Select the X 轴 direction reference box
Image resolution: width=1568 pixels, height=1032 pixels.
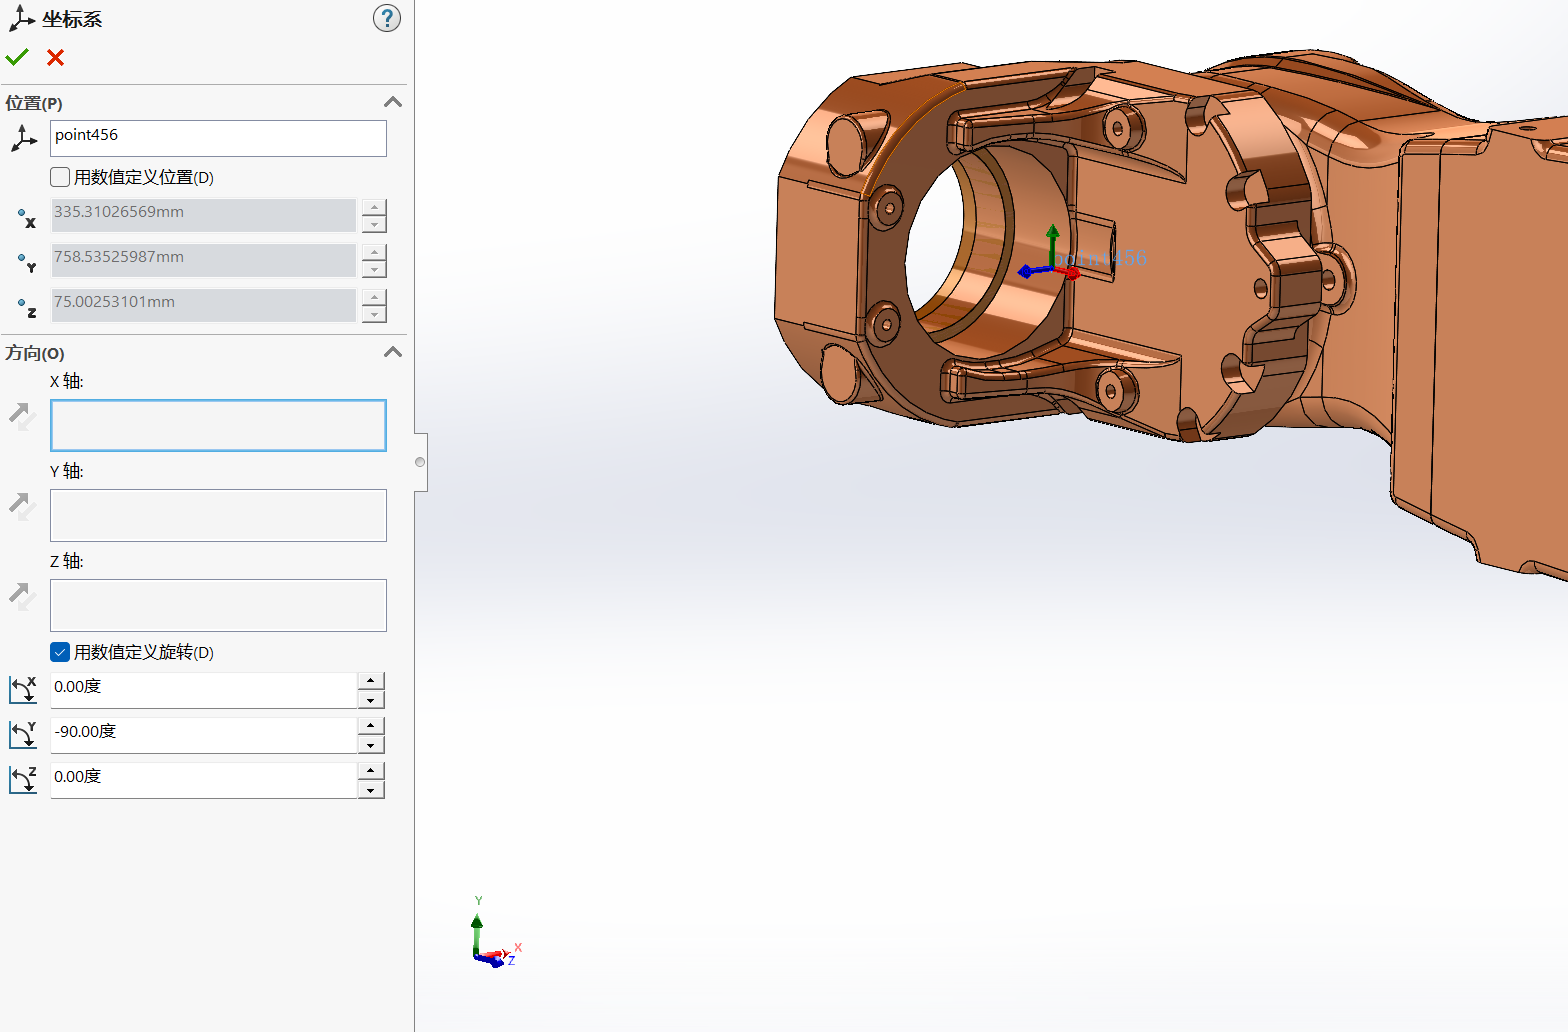tap(218, 425)
